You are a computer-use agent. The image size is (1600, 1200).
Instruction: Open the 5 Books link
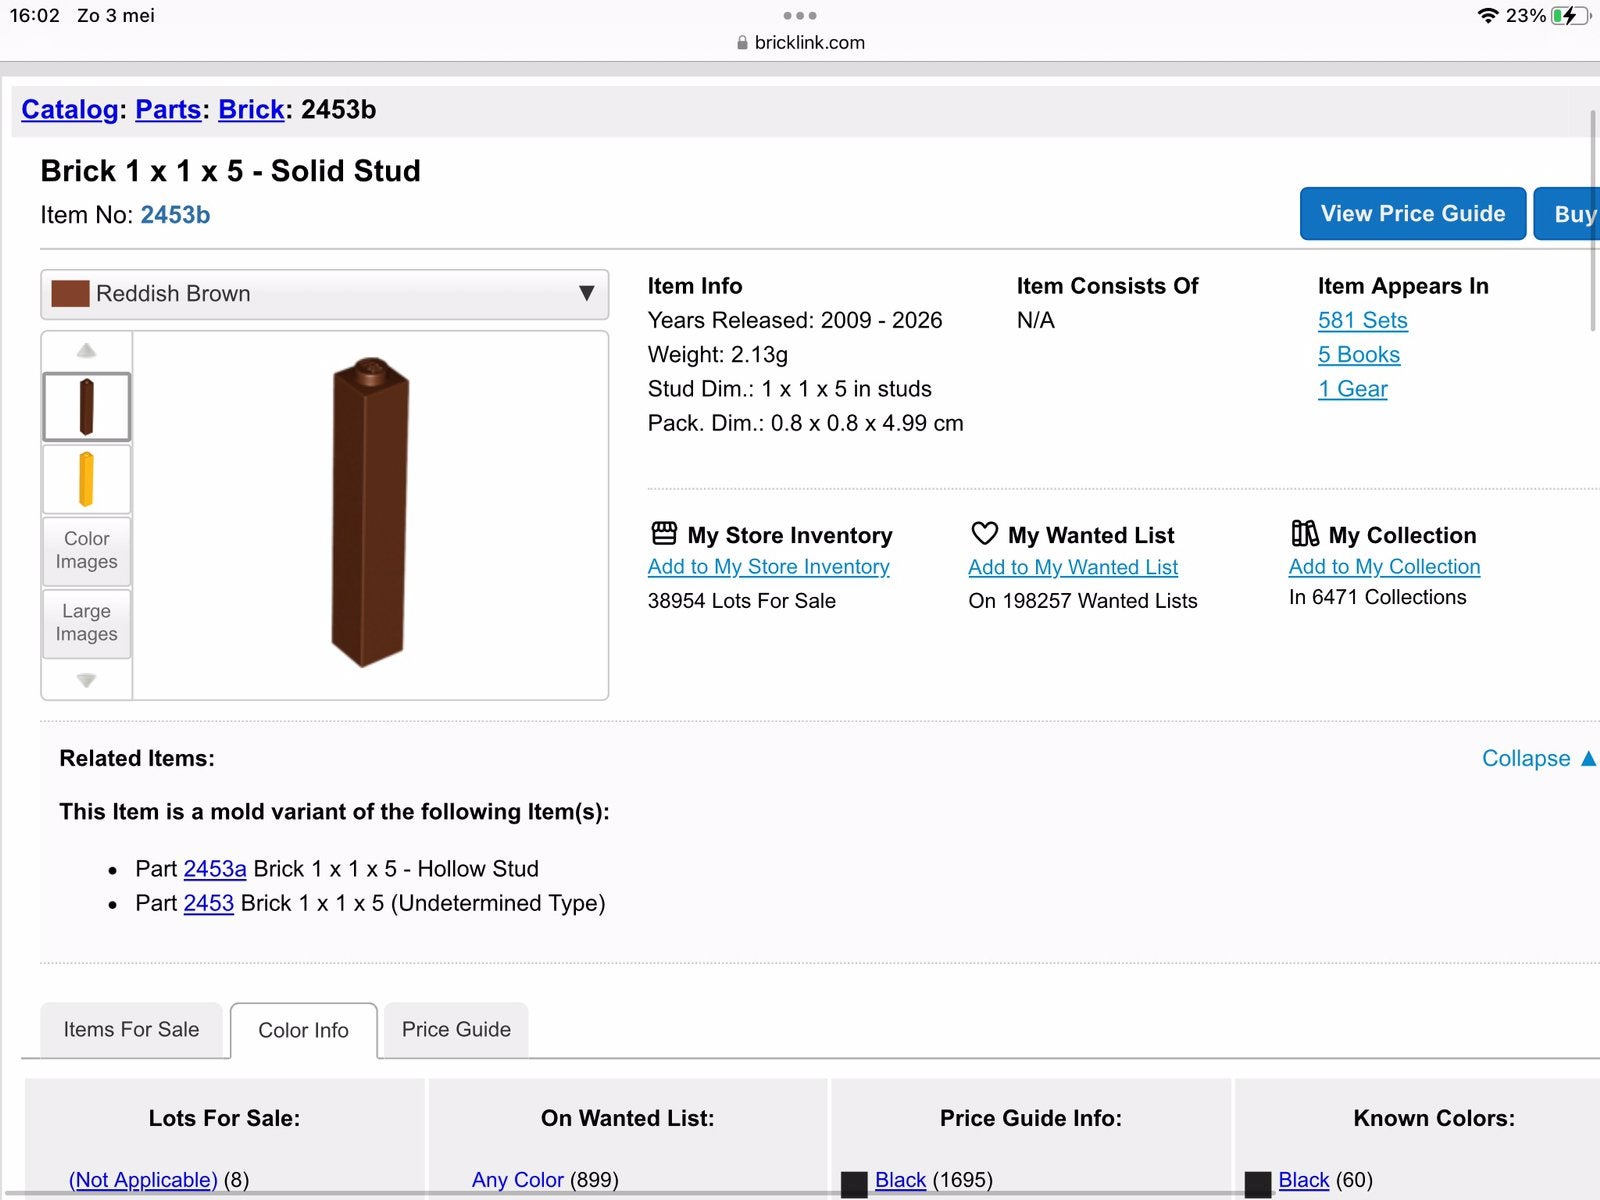coord(1358,355)
